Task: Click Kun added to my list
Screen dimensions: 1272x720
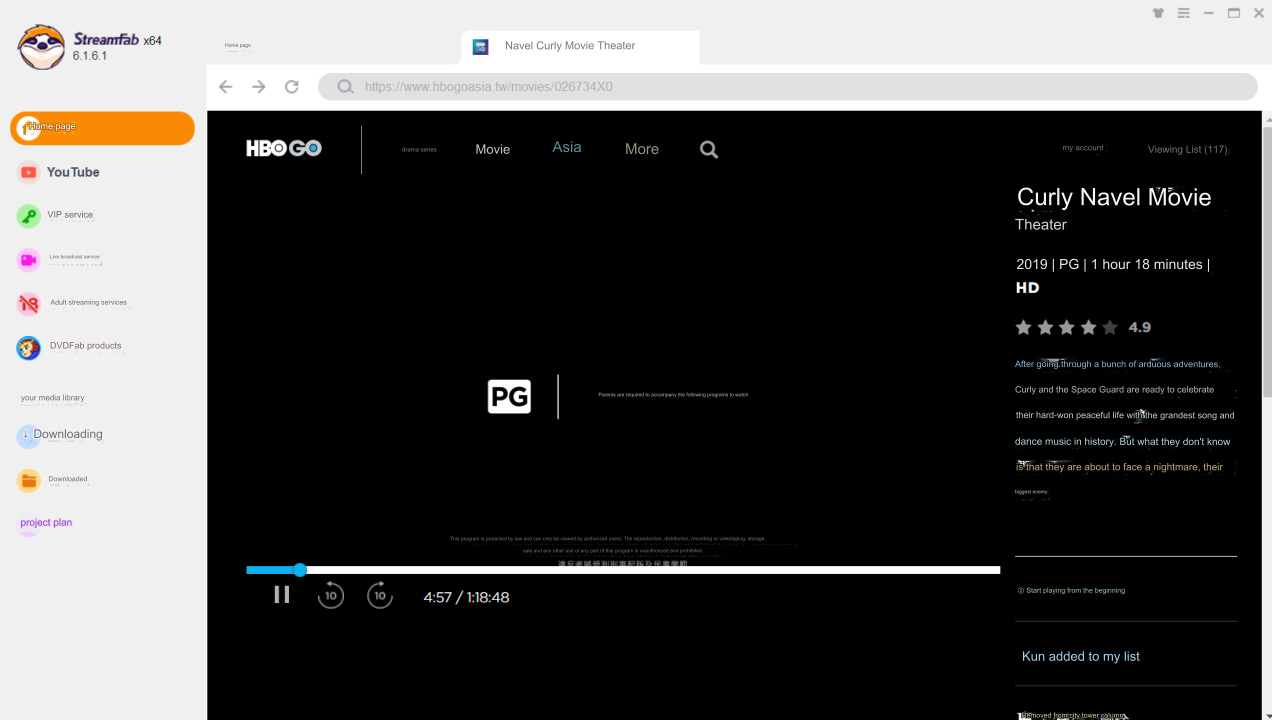Action: point(1081,656)
